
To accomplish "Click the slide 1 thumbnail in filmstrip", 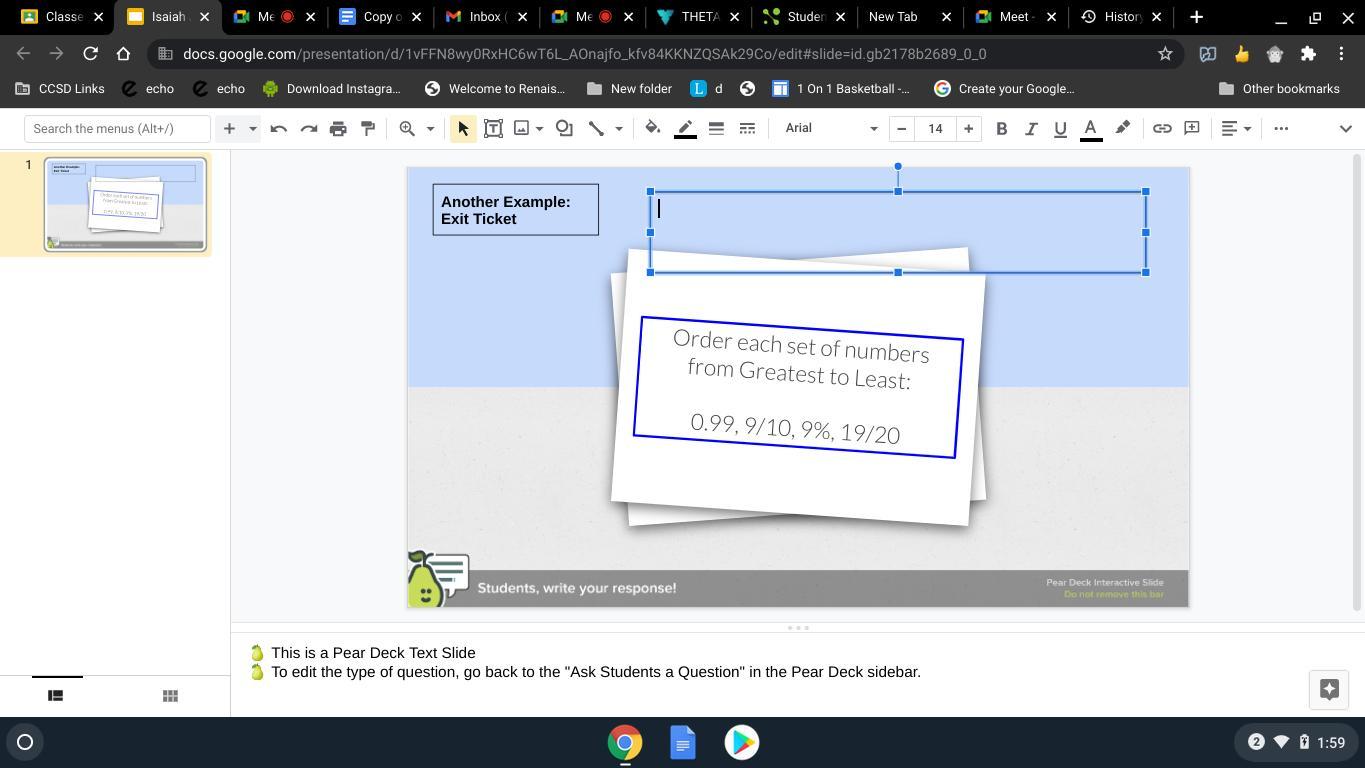I will pyautogui.click(x=125, y=204).
